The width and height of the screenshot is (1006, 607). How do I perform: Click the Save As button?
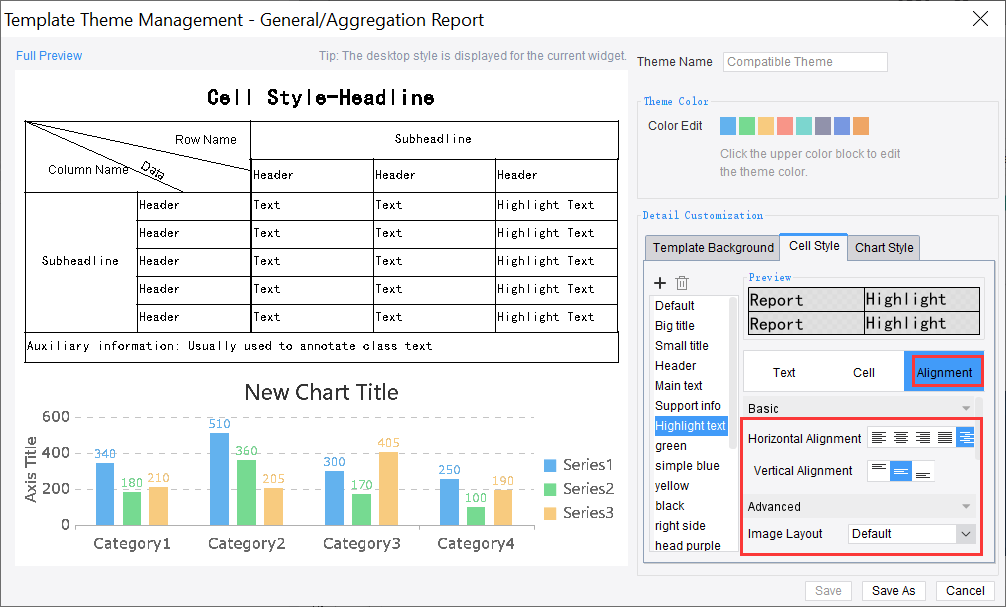point(893,591)
